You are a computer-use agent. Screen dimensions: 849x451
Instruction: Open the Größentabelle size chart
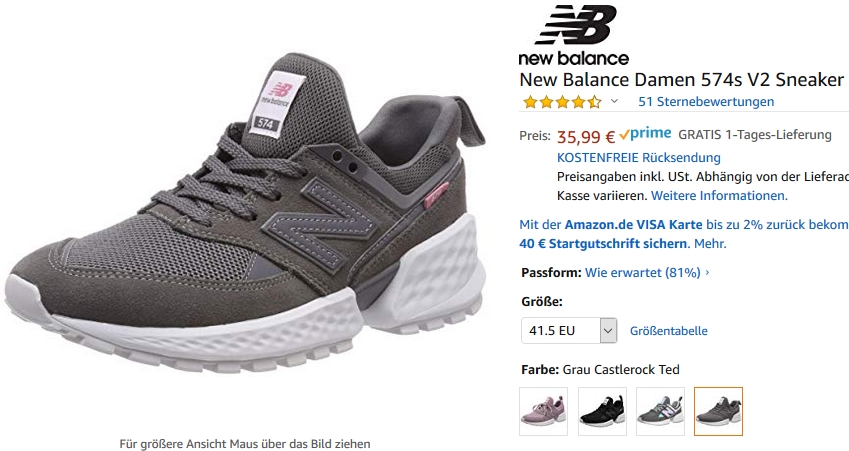click(669, 331)
